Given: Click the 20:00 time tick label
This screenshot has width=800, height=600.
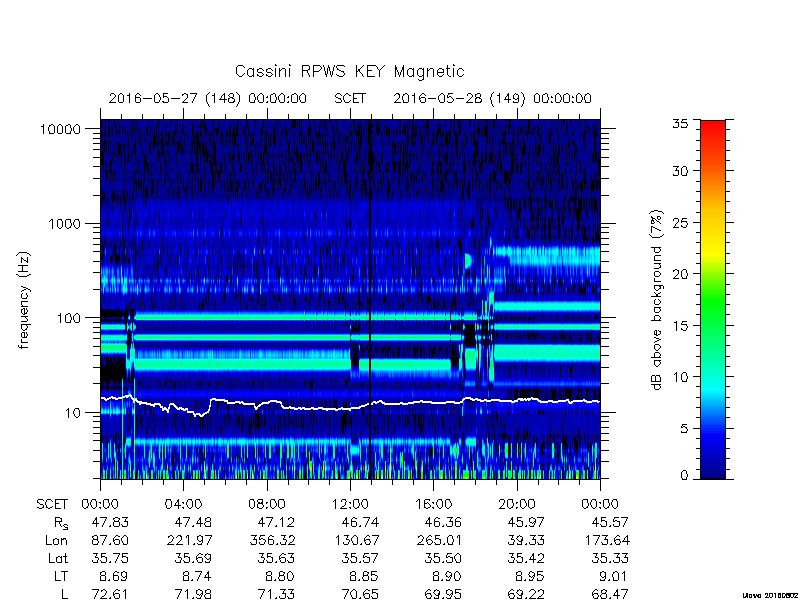Looking at the screenshot, I should 517,504.
